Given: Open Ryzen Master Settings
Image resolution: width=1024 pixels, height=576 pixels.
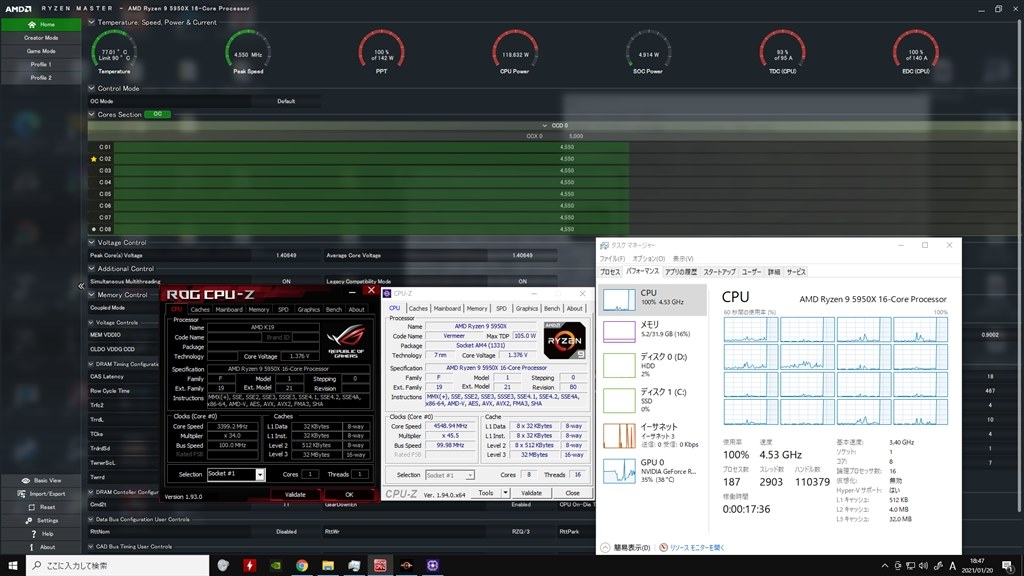Looking at the screenshot, I should point(41,520).
